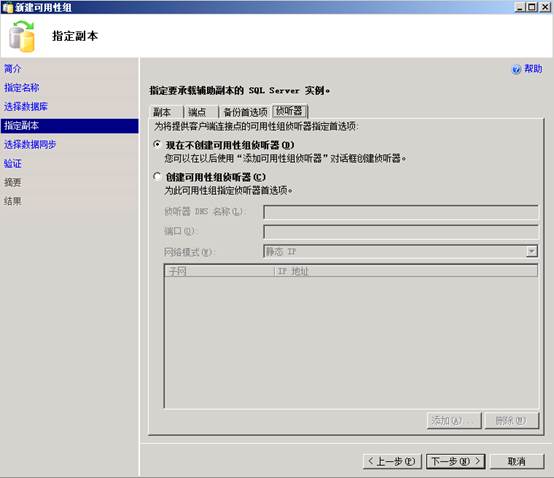The width and height of the screenshot is (554, 478).
Task: Go to 验证 step in sidebar
Action: click(x=13, y=164)
